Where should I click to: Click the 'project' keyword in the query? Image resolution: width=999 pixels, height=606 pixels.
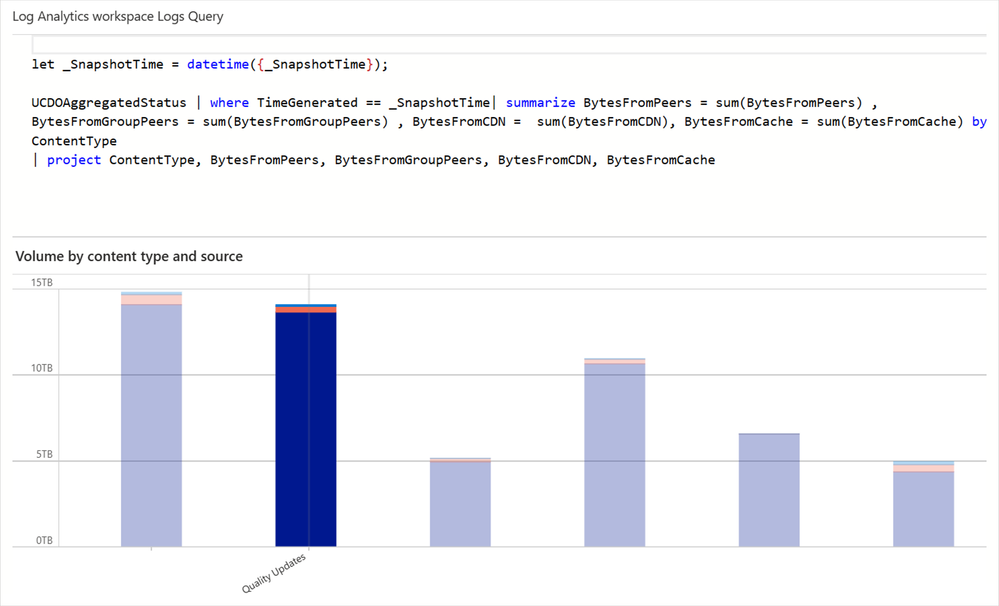click(x=74, y=160)
